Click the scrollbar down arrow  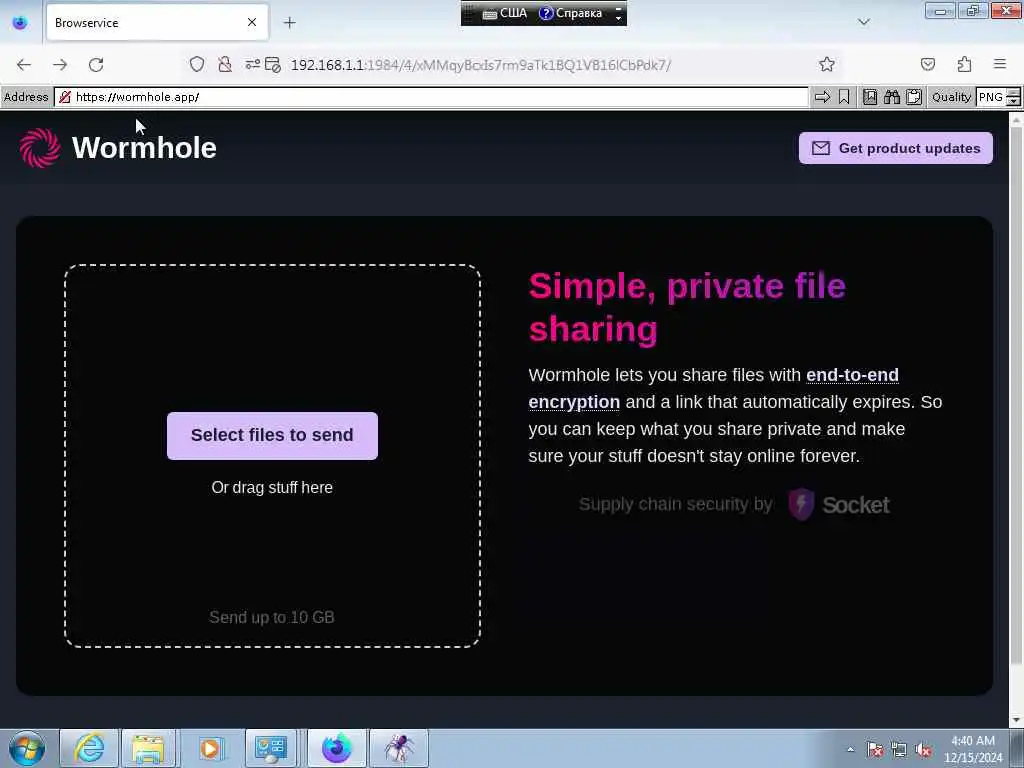pos(1016,720)
